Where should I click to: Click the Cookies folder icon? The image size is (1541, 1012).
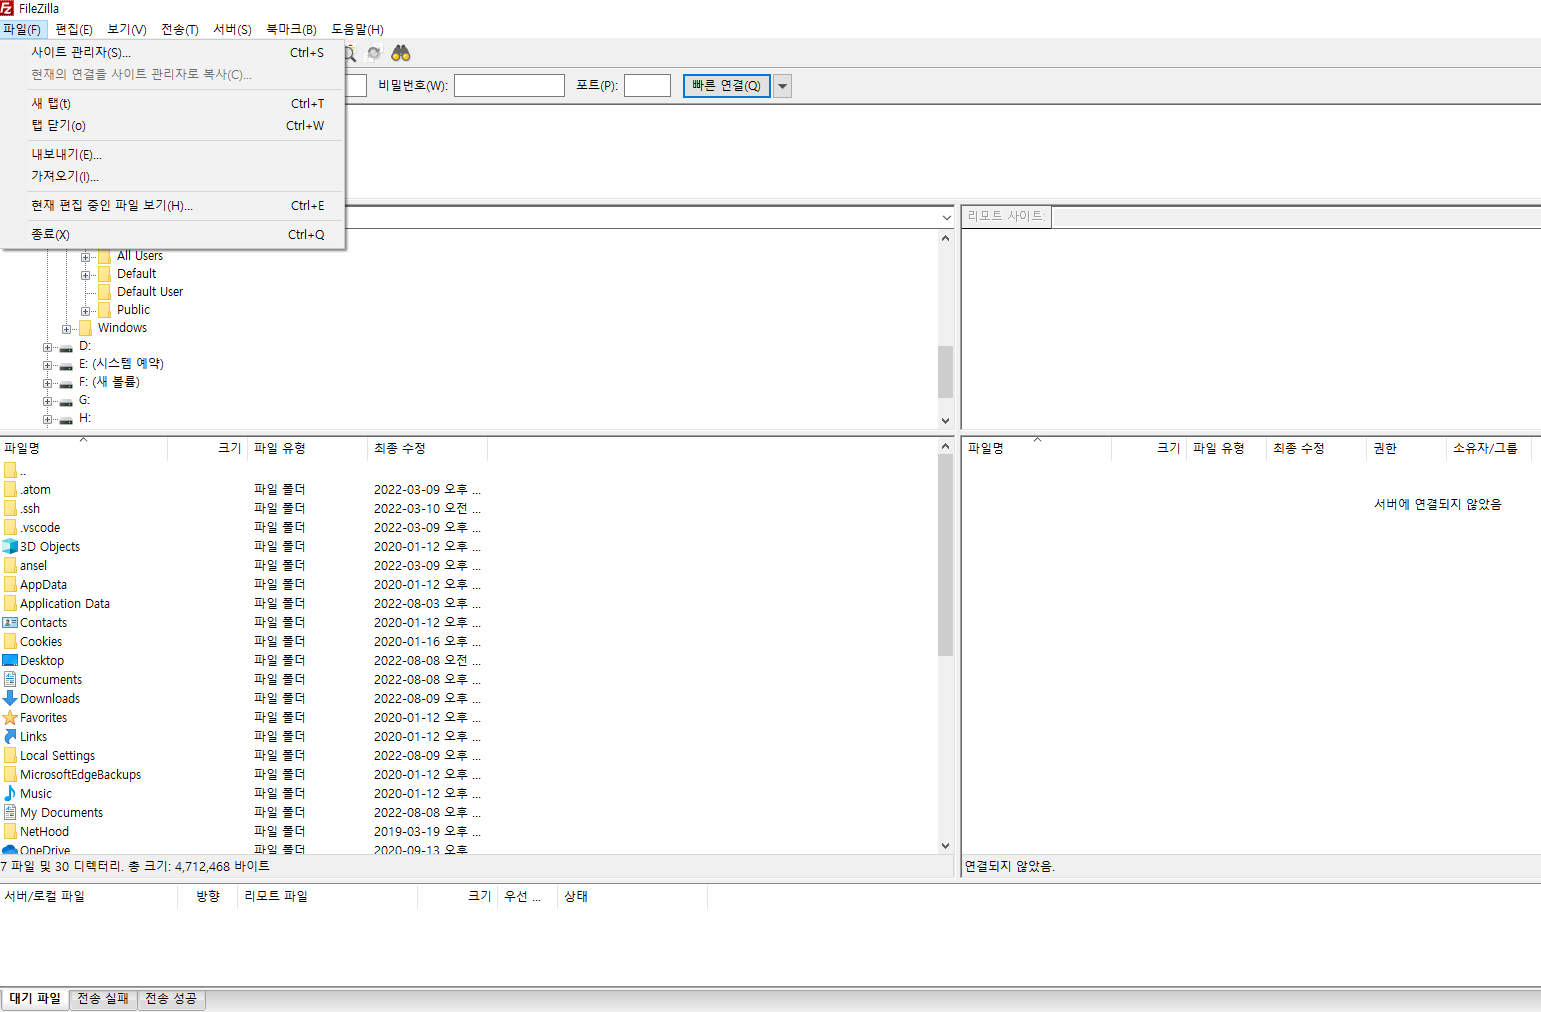tap(10, 641)
